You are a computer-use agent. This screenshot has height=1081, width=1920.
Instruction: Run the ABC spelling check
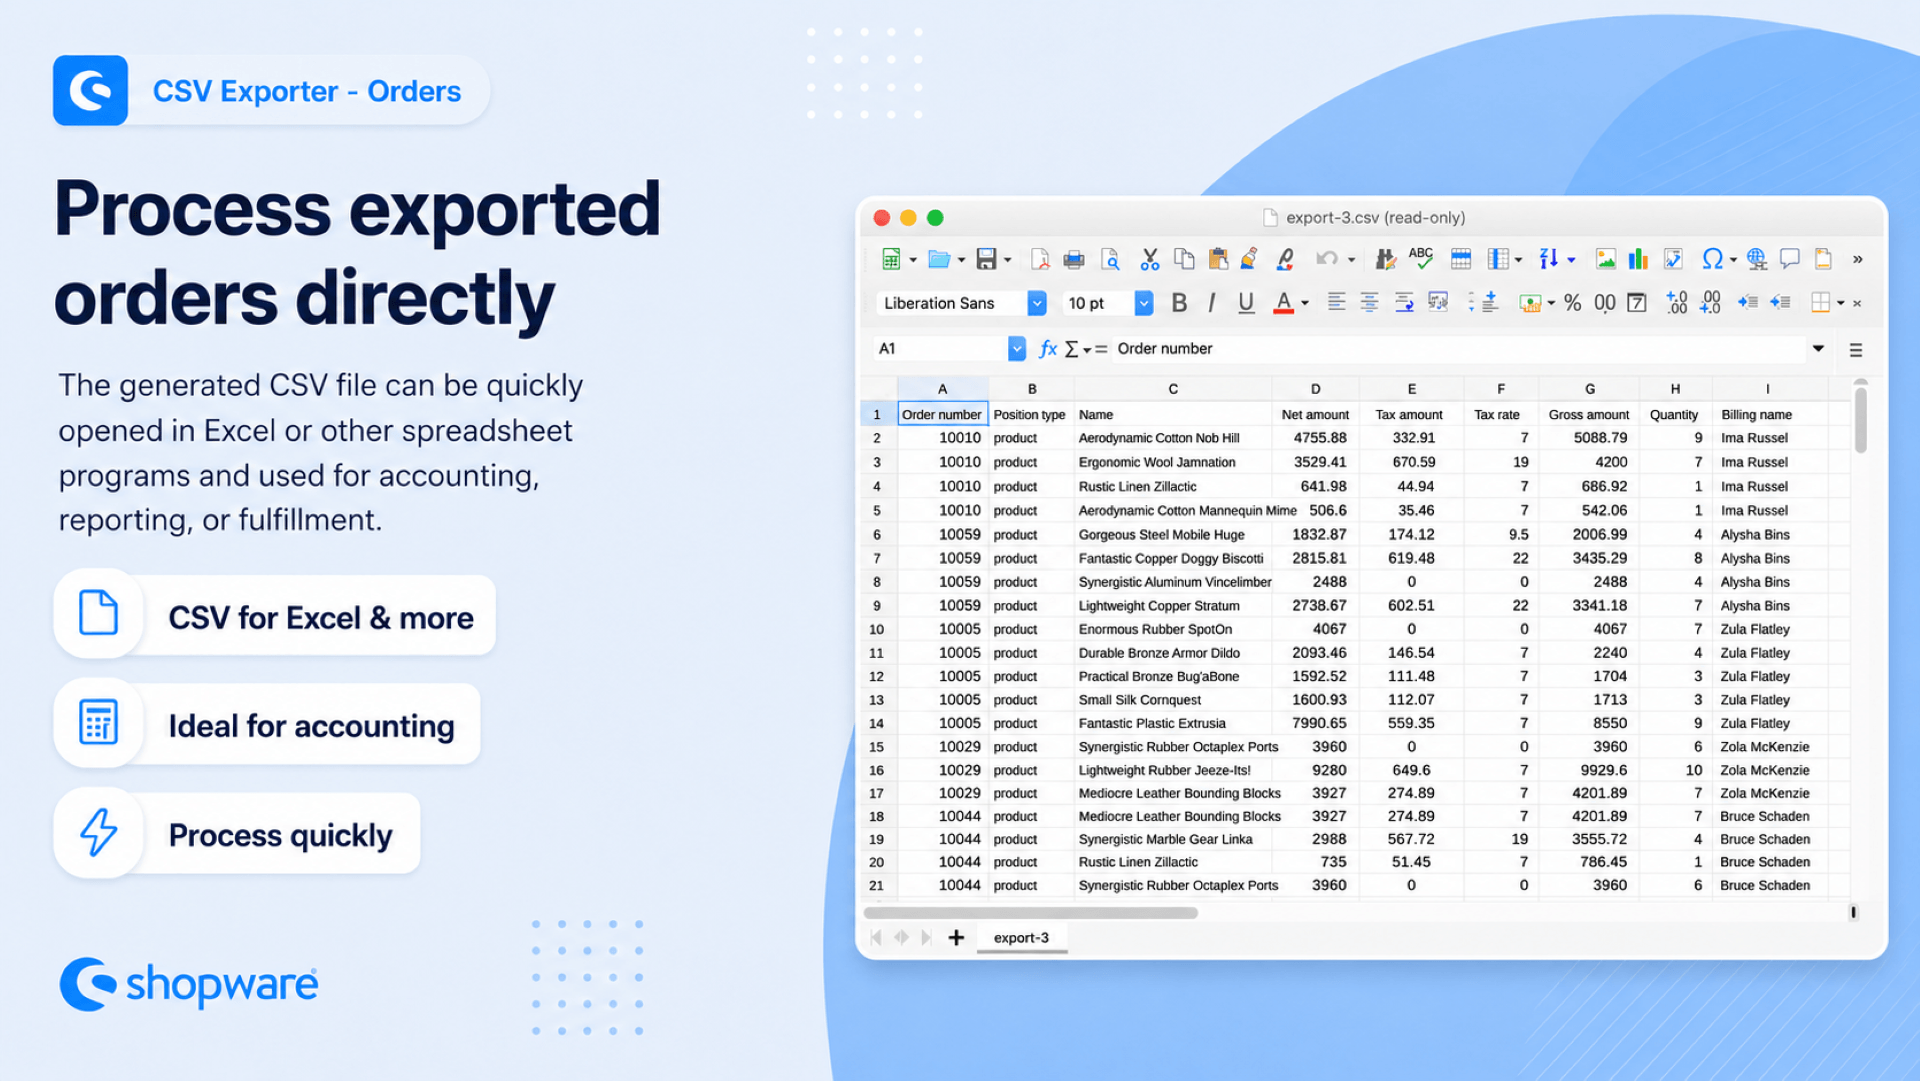point(1421,259)
